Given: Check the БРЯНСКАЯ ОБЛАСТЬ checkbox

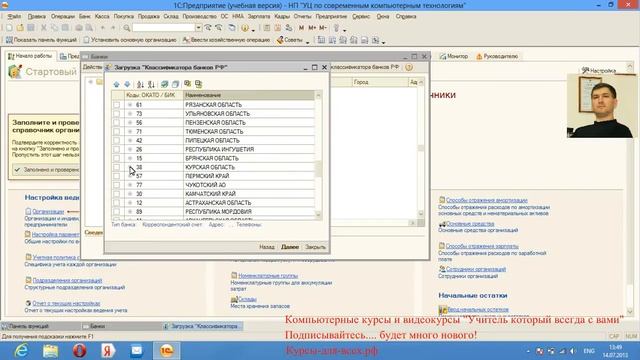Looking at the screenshot, I should 117,158.
